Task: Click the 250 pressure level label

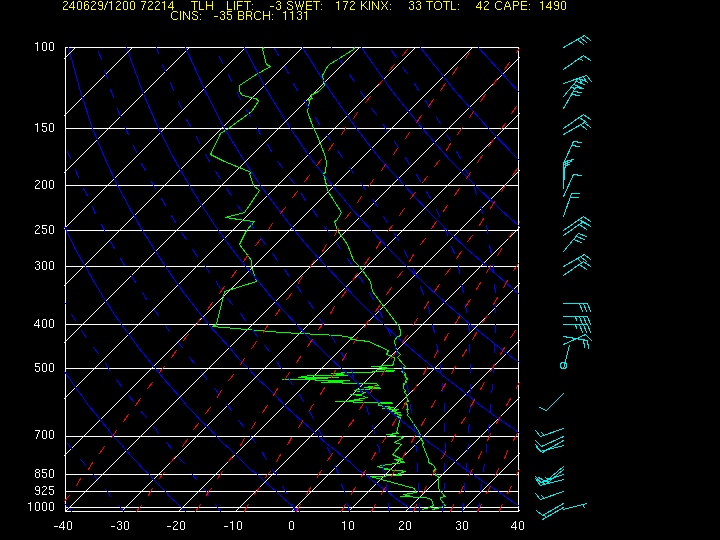Action: pyautogui.click(x=45, y=229)
